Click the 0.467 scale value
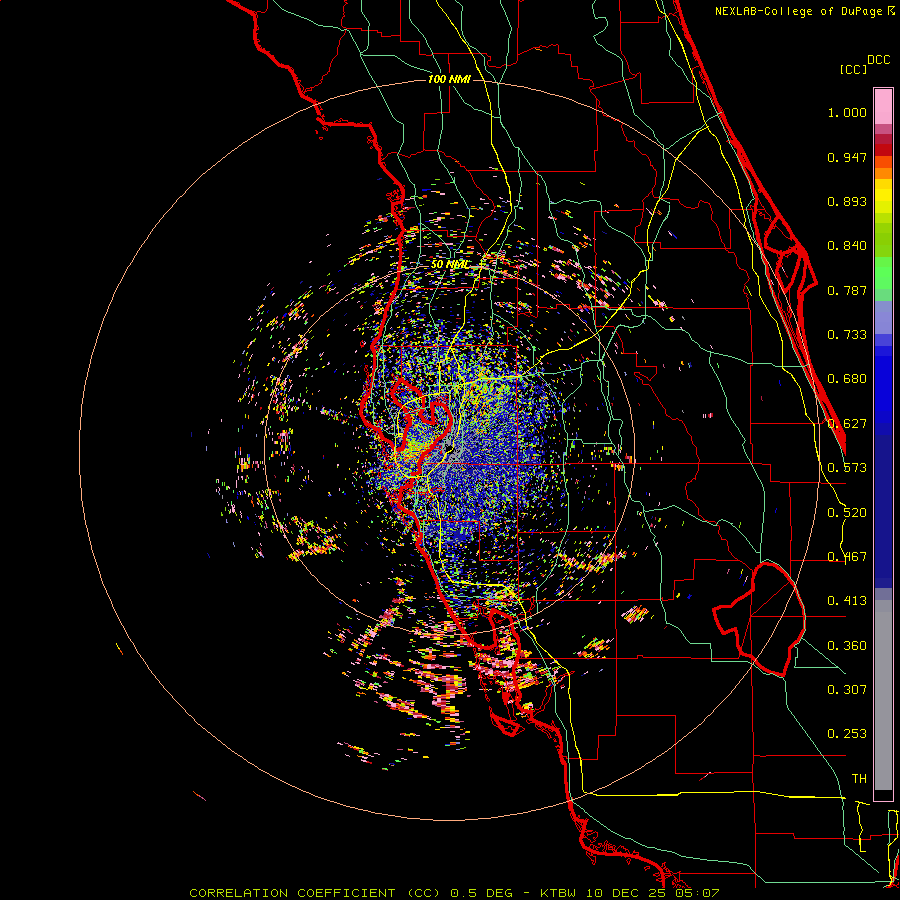 click(x=847, y=557)
